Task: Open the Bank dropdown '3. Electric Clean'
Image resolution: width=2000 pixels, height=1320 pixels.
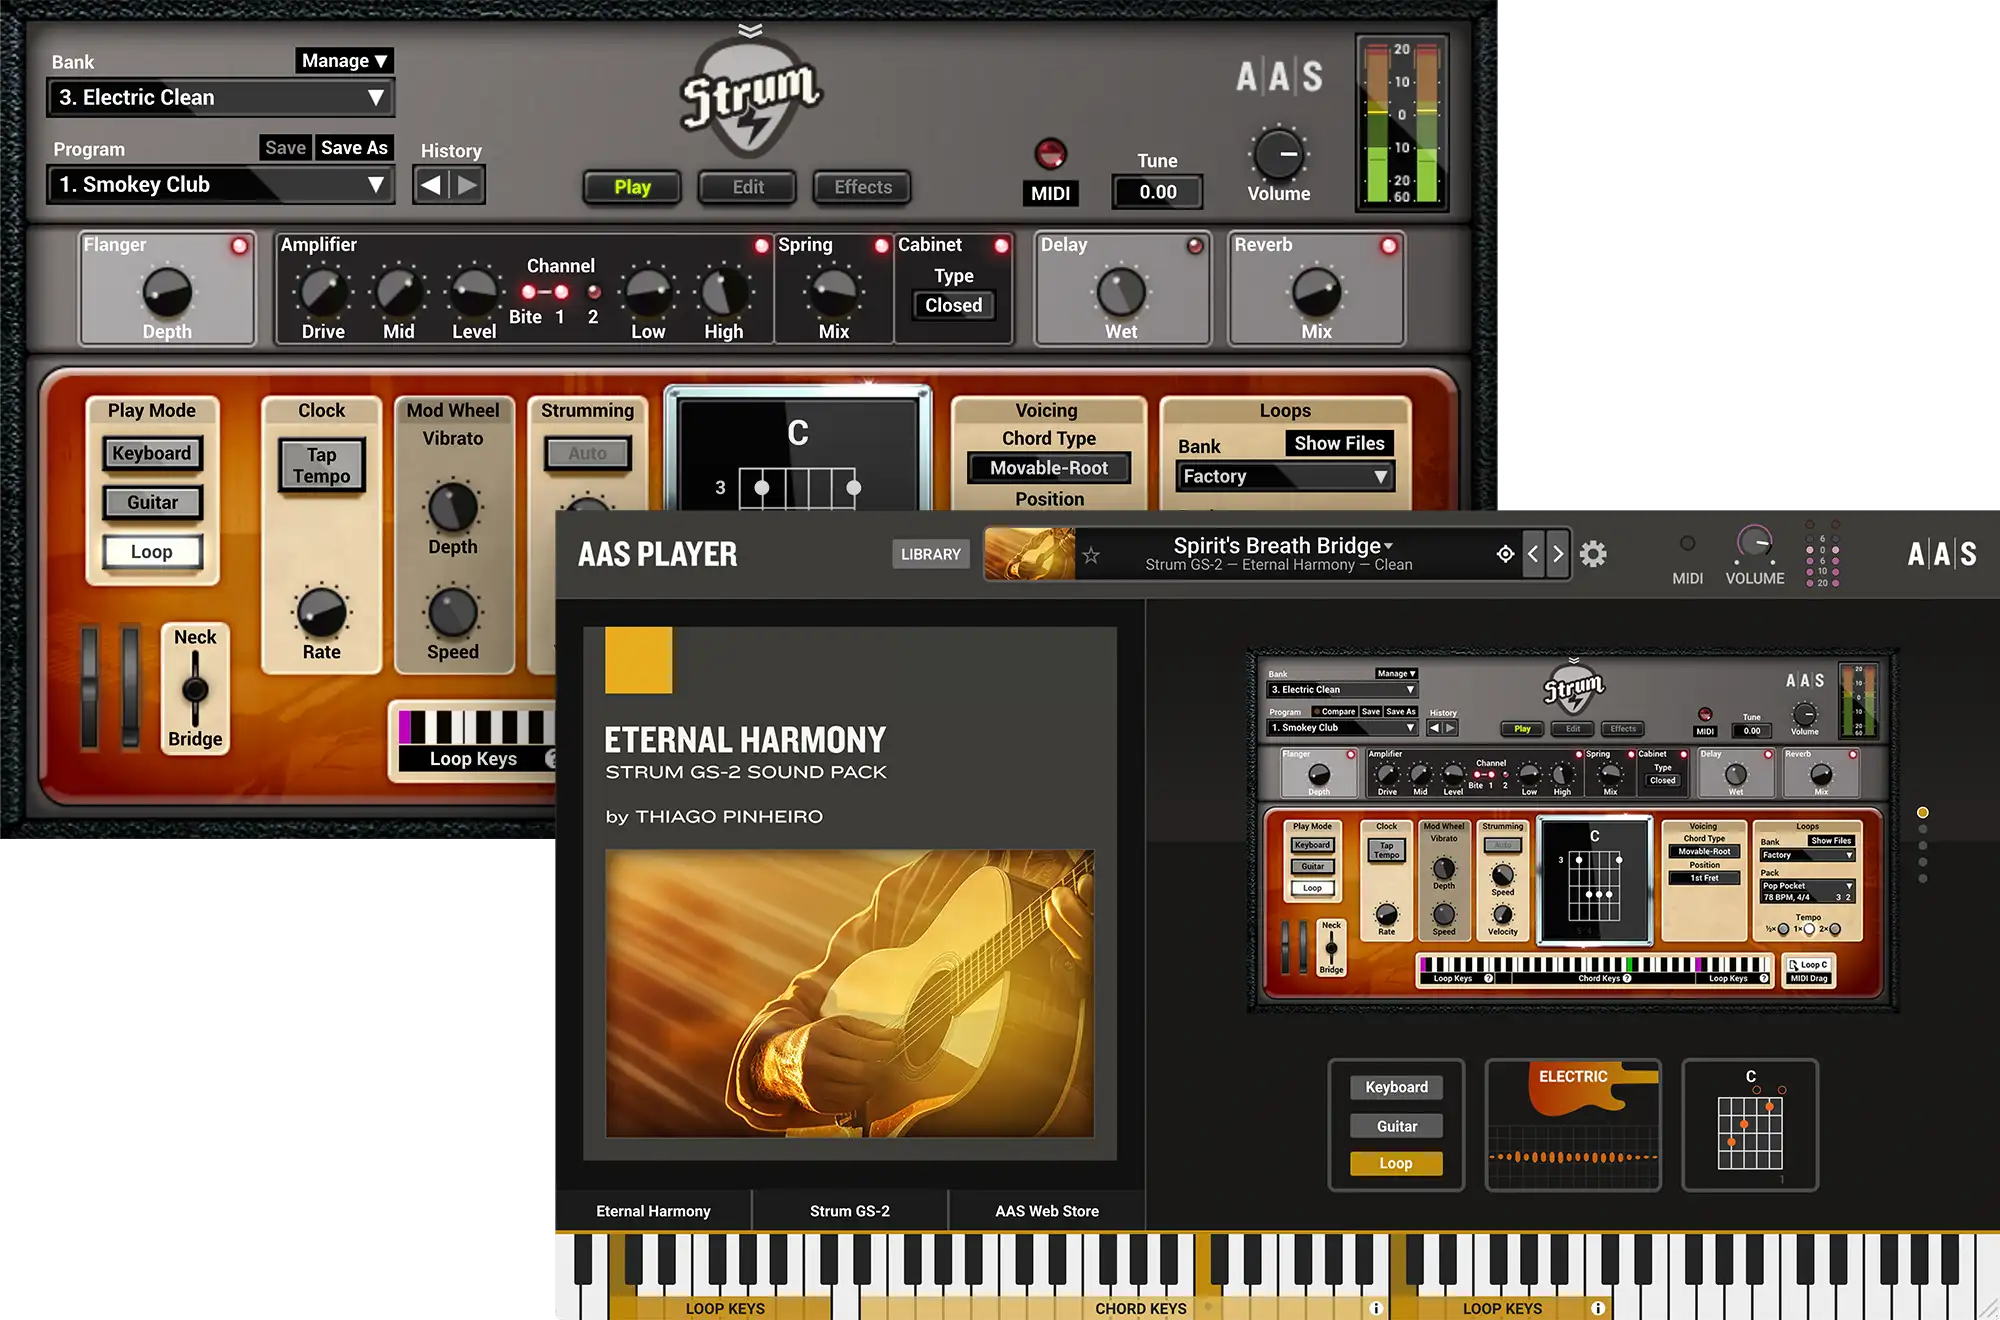Action: coord(221,98)
